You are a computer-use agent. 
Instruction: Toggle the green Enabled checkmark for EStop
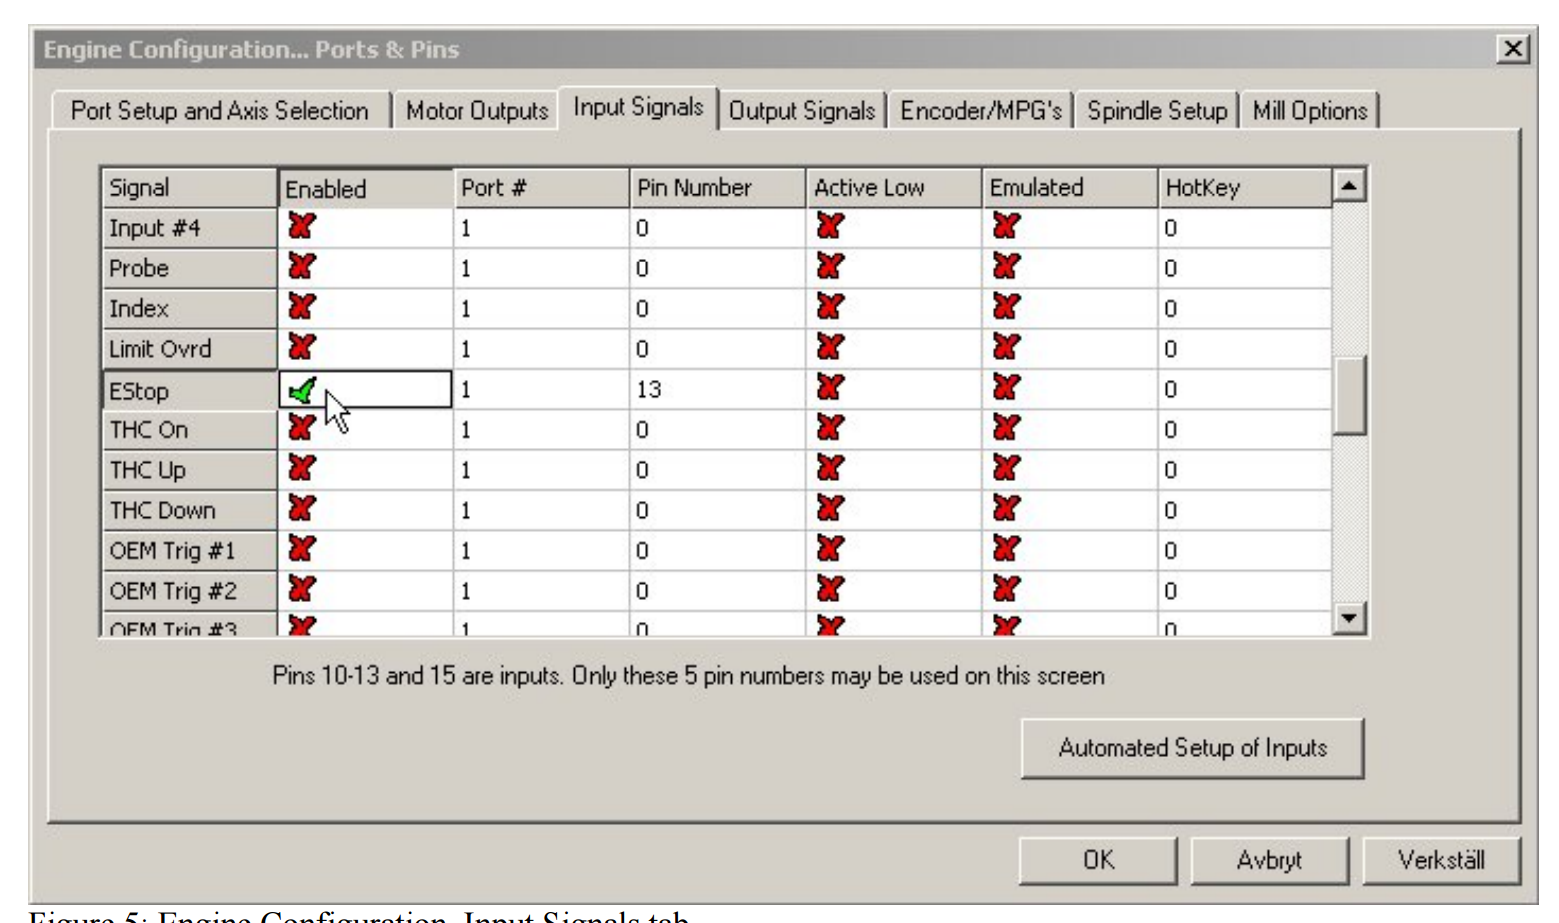pos(302,390)
